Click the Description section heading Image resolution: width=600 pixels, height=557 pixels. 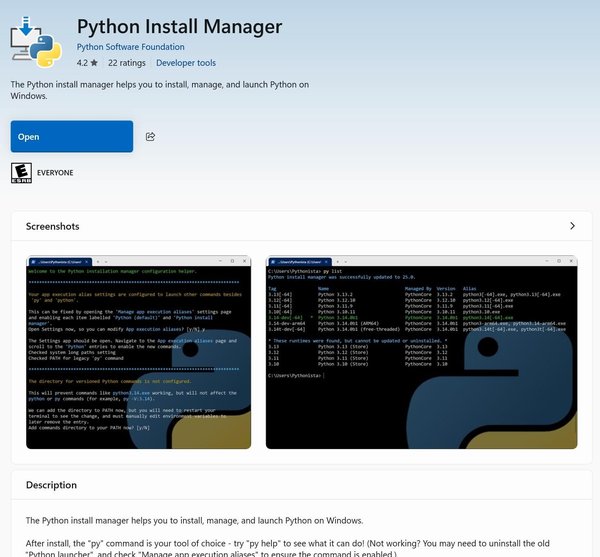[51, 485]
